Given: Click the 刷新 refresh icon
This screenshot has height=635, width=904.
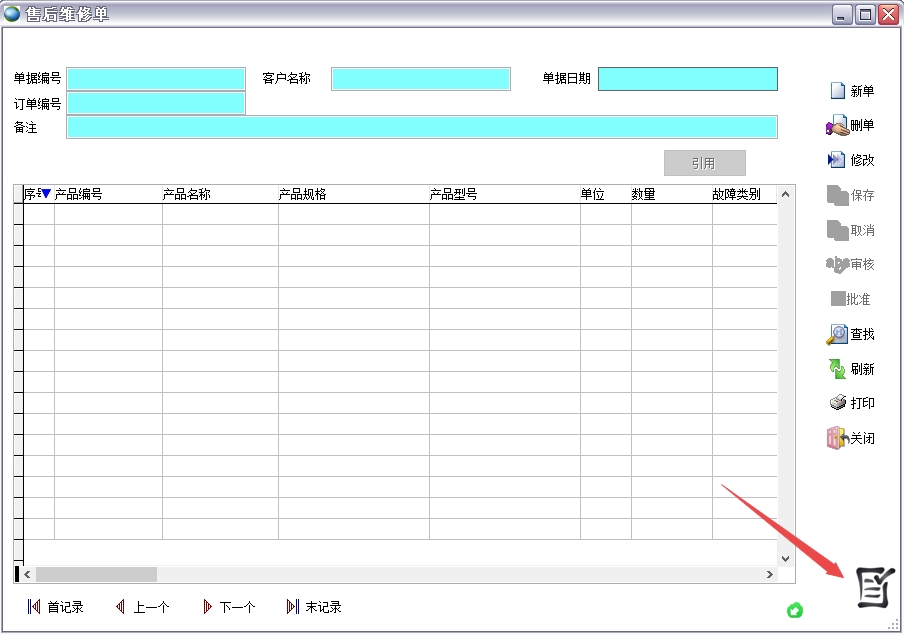Looking at the screenshot, I should pyautogui.click(x=837, y=369).
